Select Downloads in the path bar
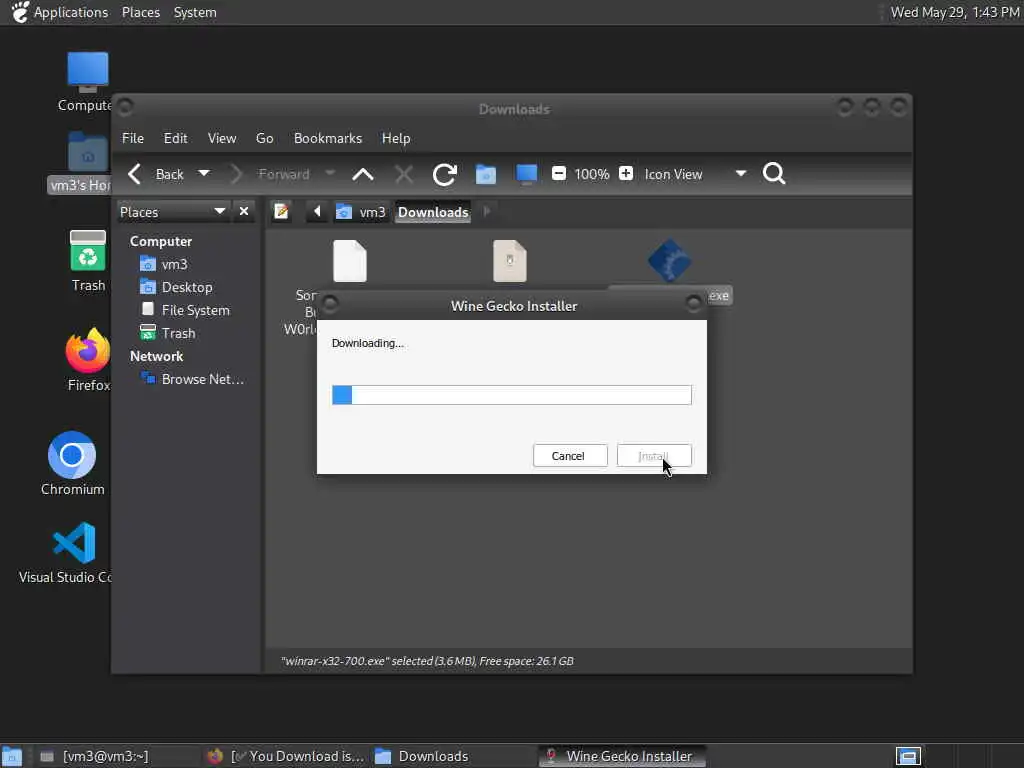Screen dimensions: 1024x768 pyautogui.click(x=433, y=212)
